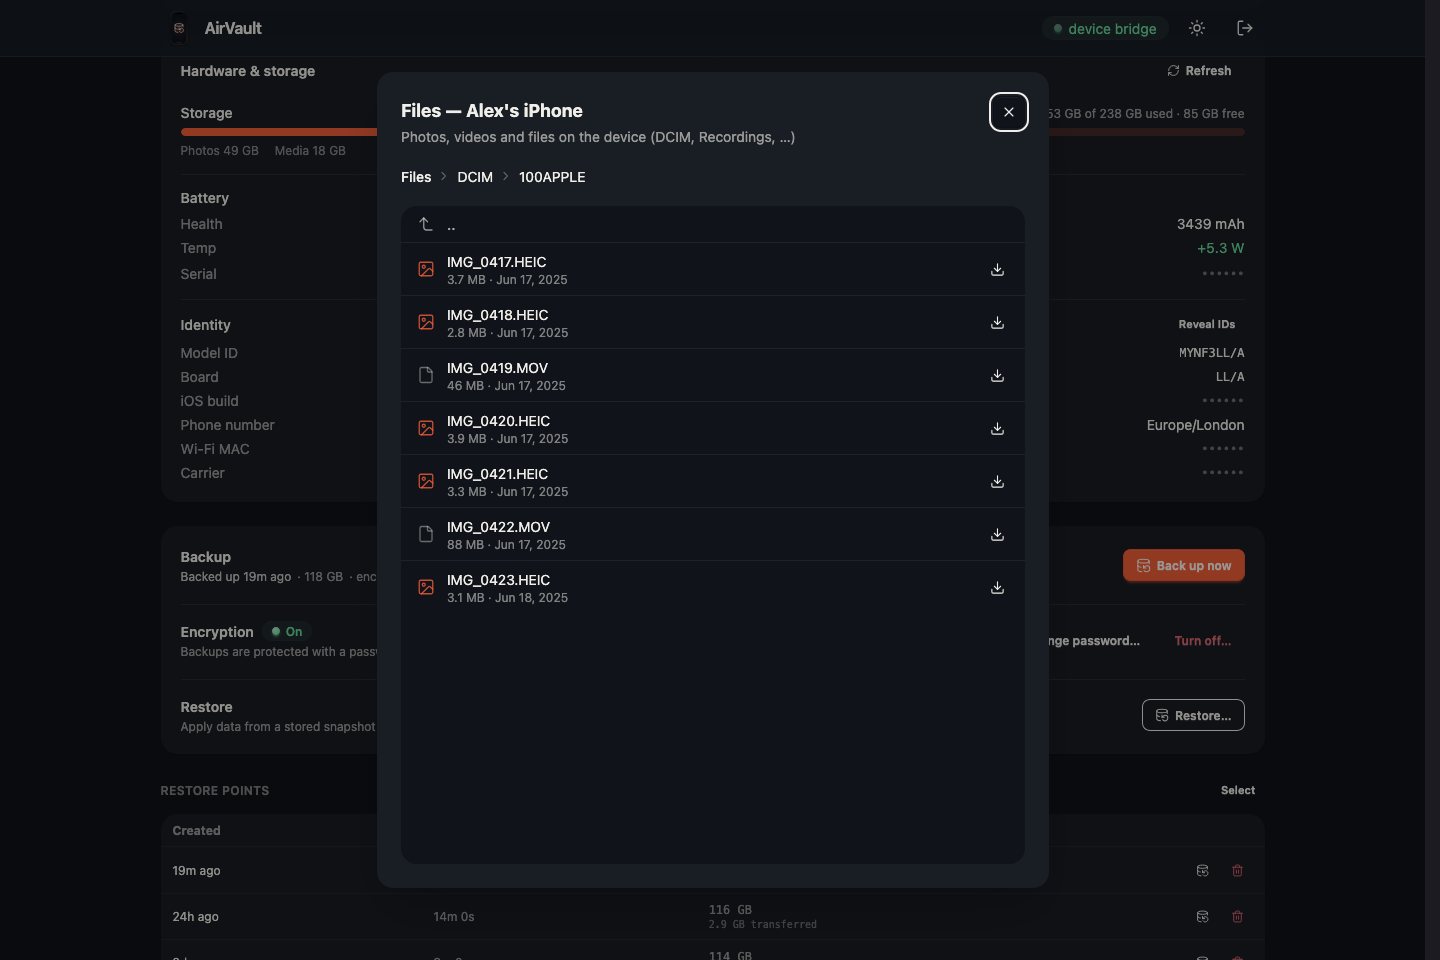The height and width of the screenshot is (960, 1440).
Task: Click the 3439 mAh battery value
Action: (x=1210, y=224)
